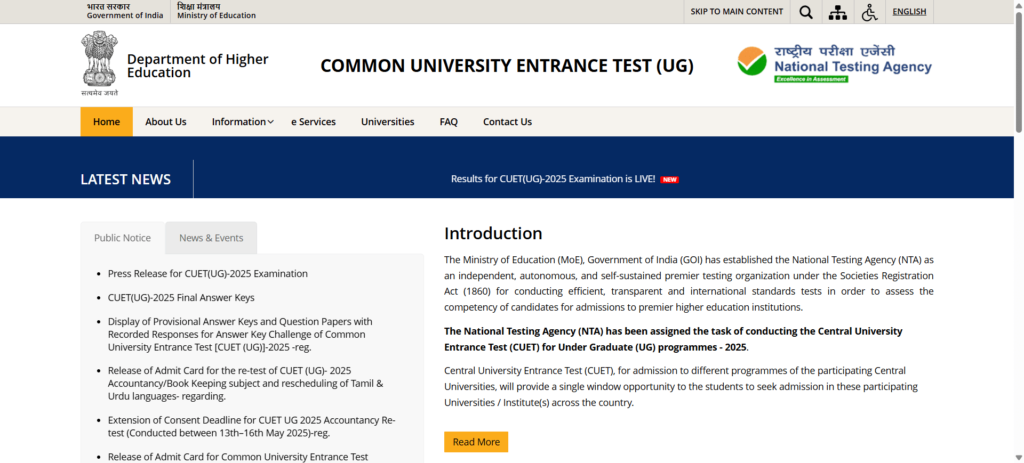Open the About Us menu item

click(x=166, y=121)
